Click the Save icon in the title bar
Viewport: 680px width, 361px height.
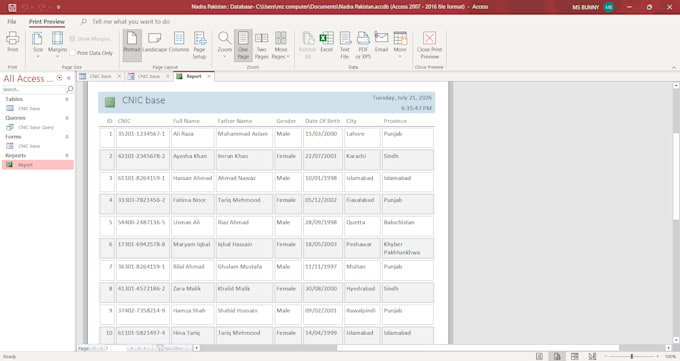pyautogui.click(x=12, y=7)
